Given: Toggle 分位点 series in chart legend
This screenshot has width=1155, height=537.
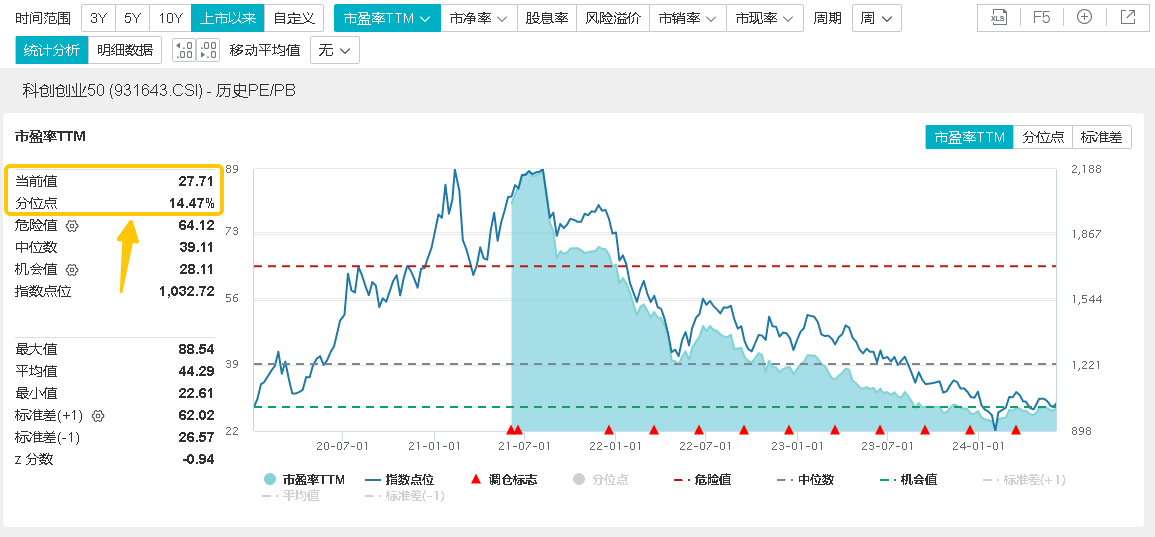Looking at the screenshot, I should tap(600, 479).
